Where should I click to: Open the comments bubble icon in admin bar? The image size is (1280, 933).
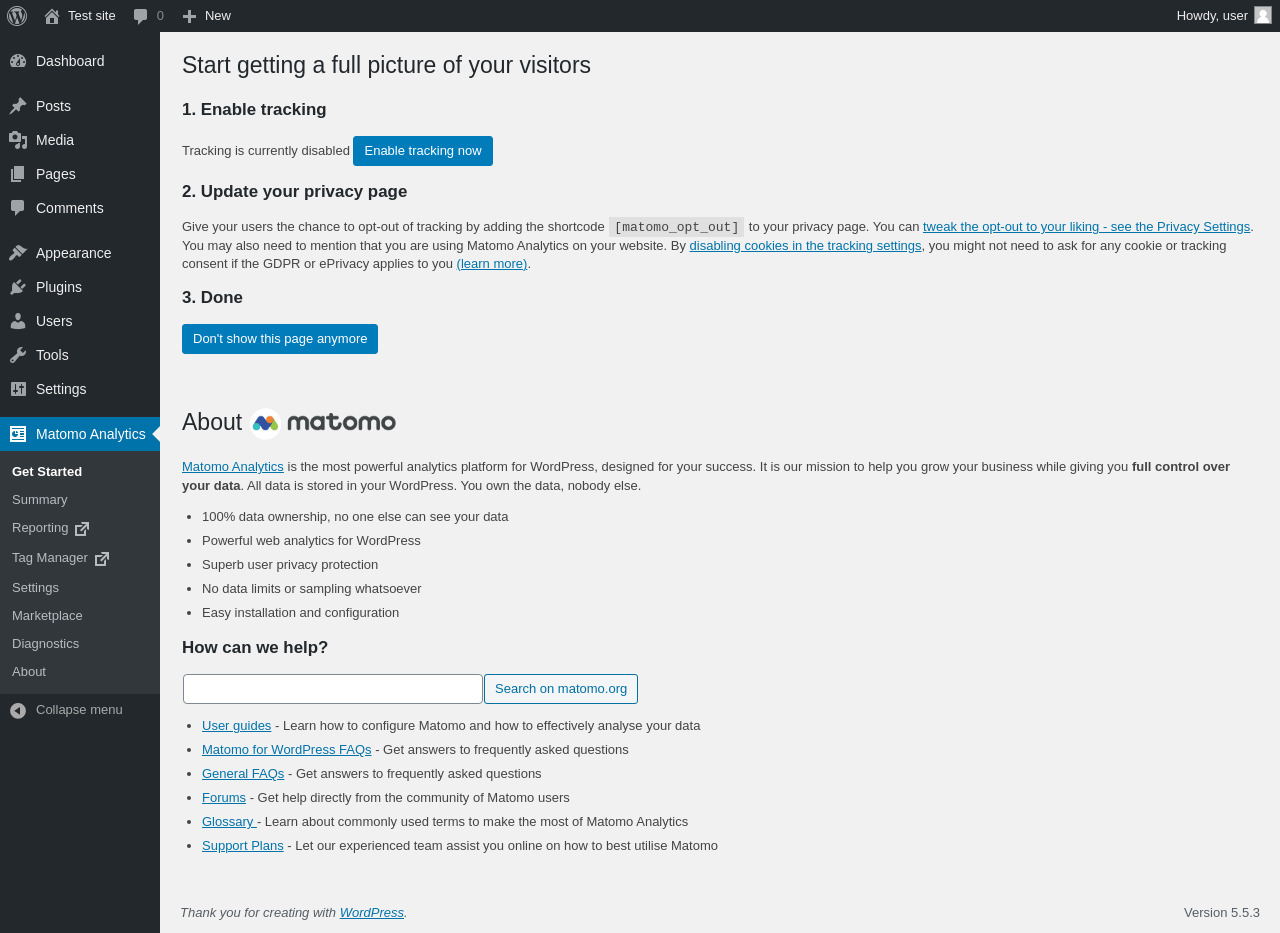click(141, 16)
